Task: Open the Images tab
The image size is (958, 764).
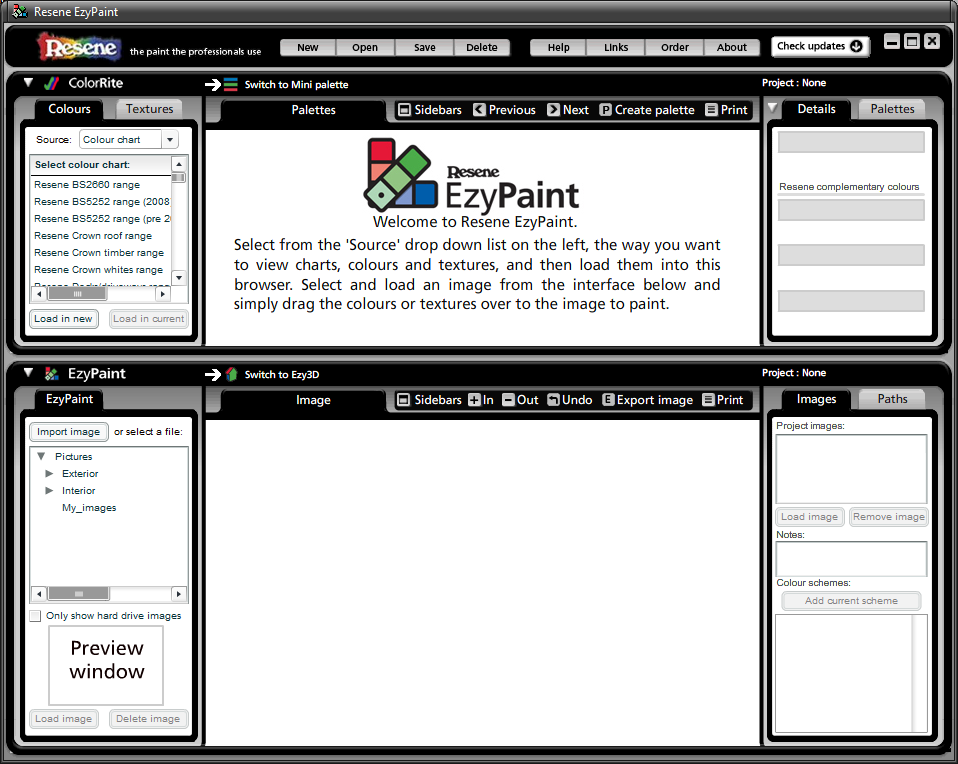Action: click(816, 399)
